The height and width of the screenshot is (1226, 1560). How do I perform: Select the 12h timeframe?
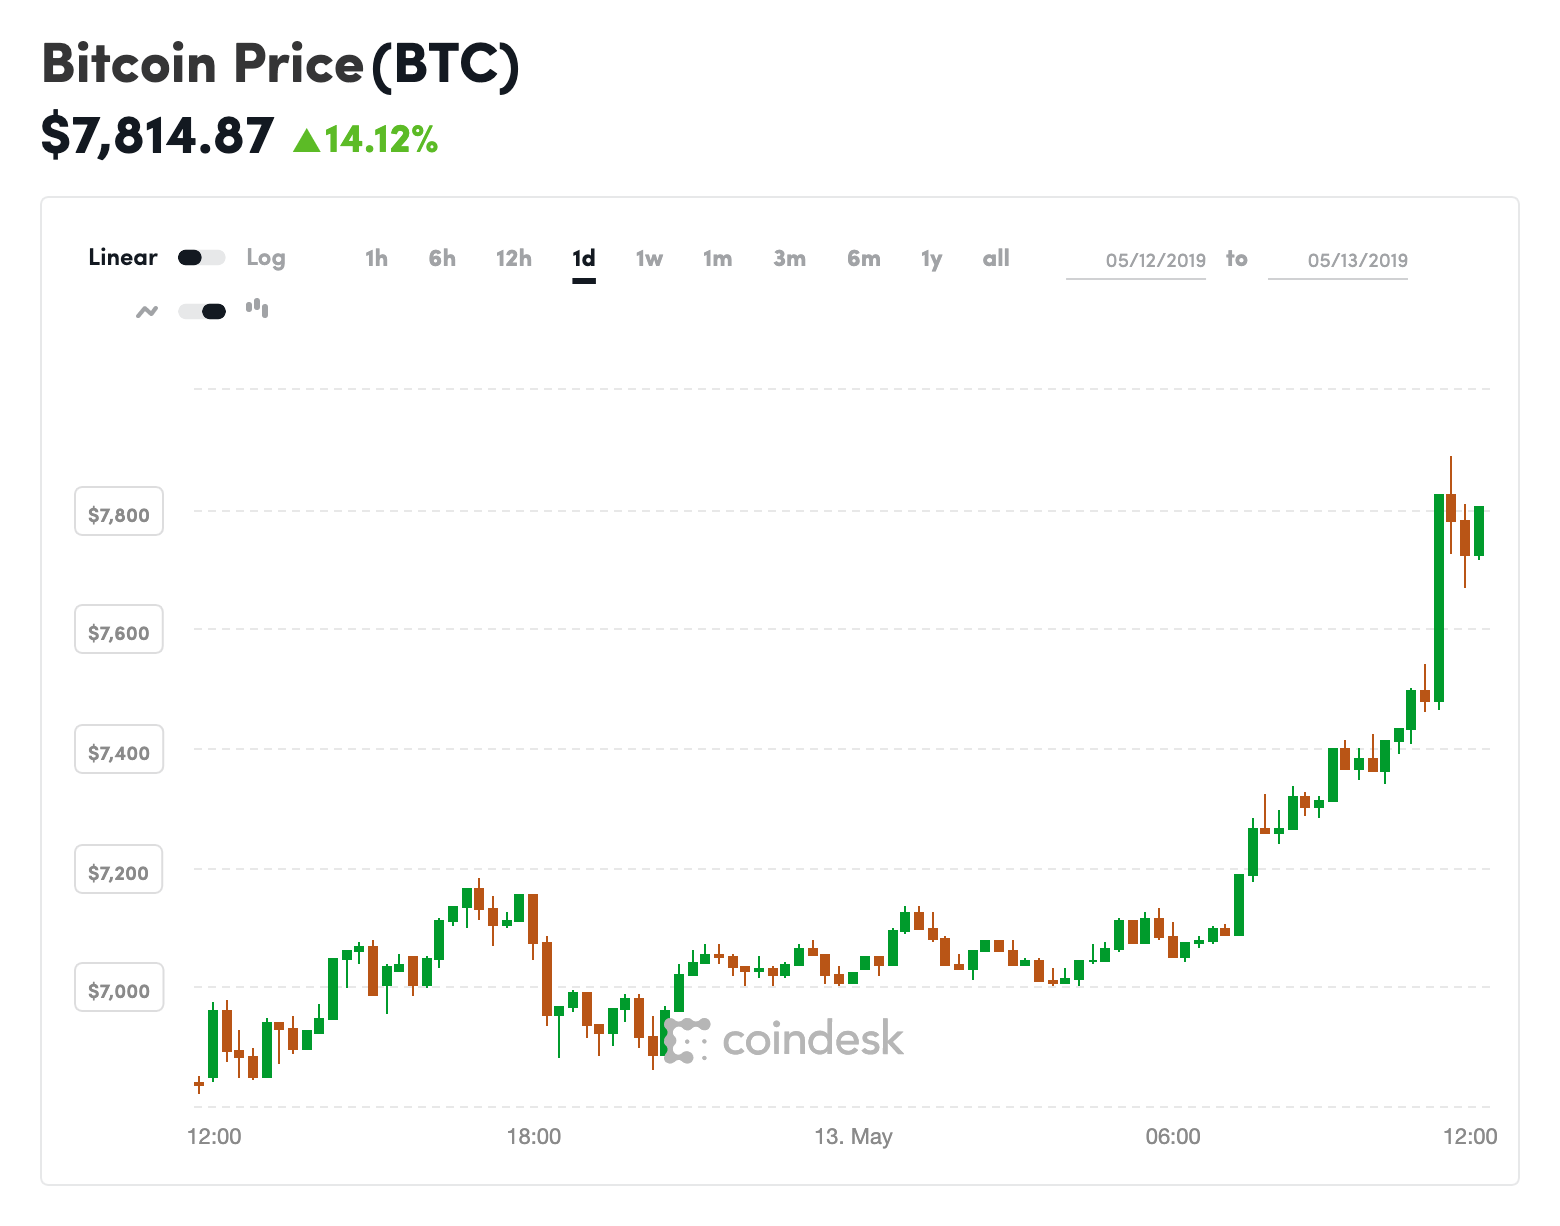(x=513, y=257)
